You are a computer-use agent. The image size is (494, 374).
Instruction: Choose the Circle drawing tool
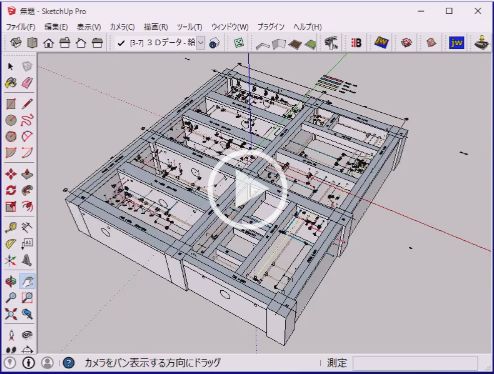click(x=11, y=120)
